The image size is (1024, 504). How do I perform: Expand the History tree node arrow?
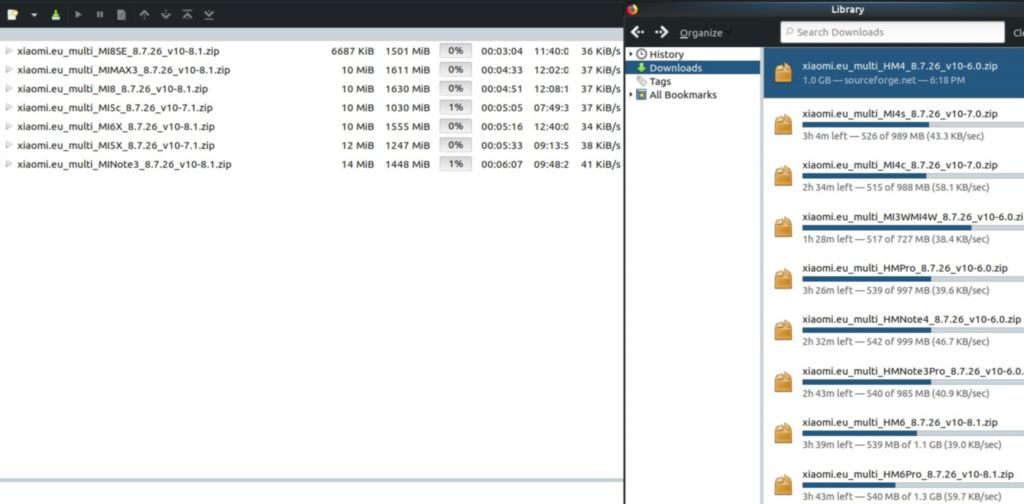[x=631, y=54]
